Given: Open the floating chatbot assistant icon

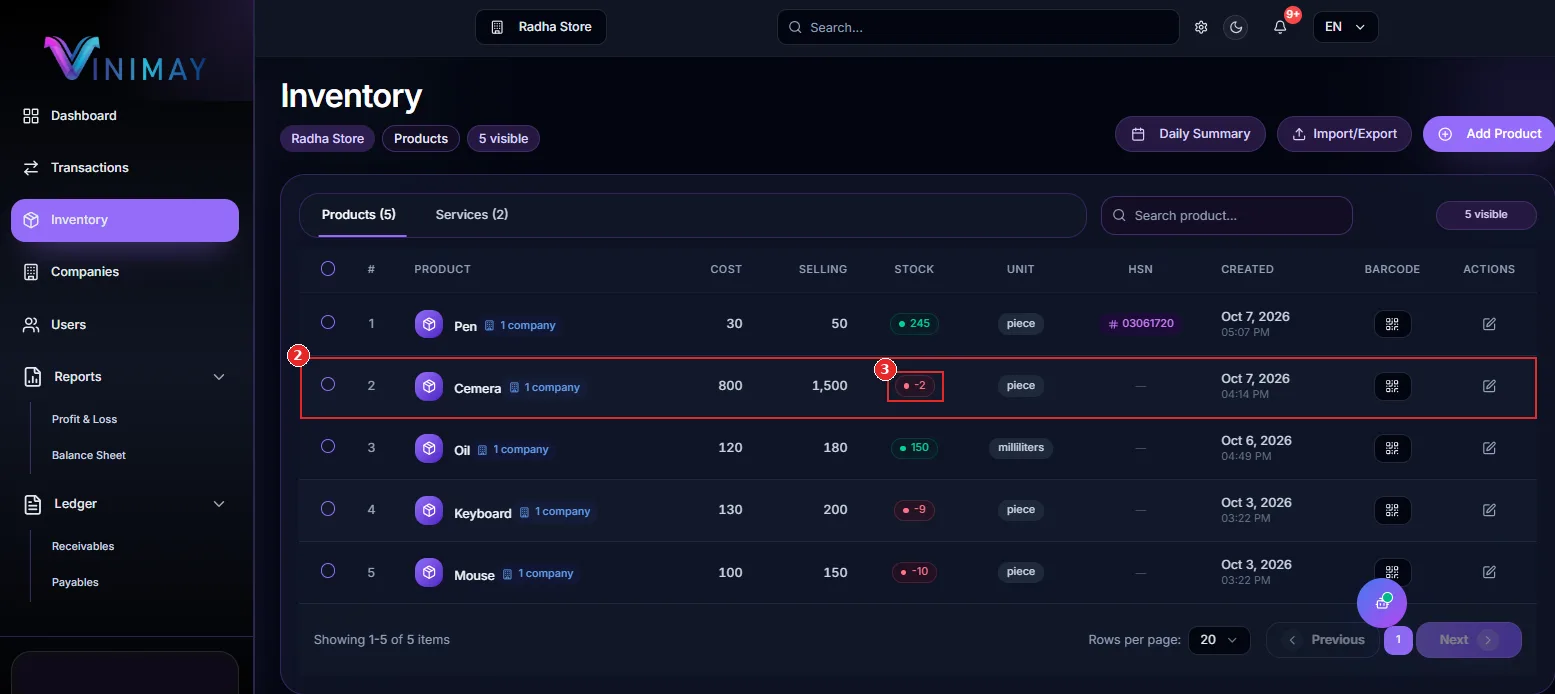Looking at the screenshot, I should pos(1382,603).
